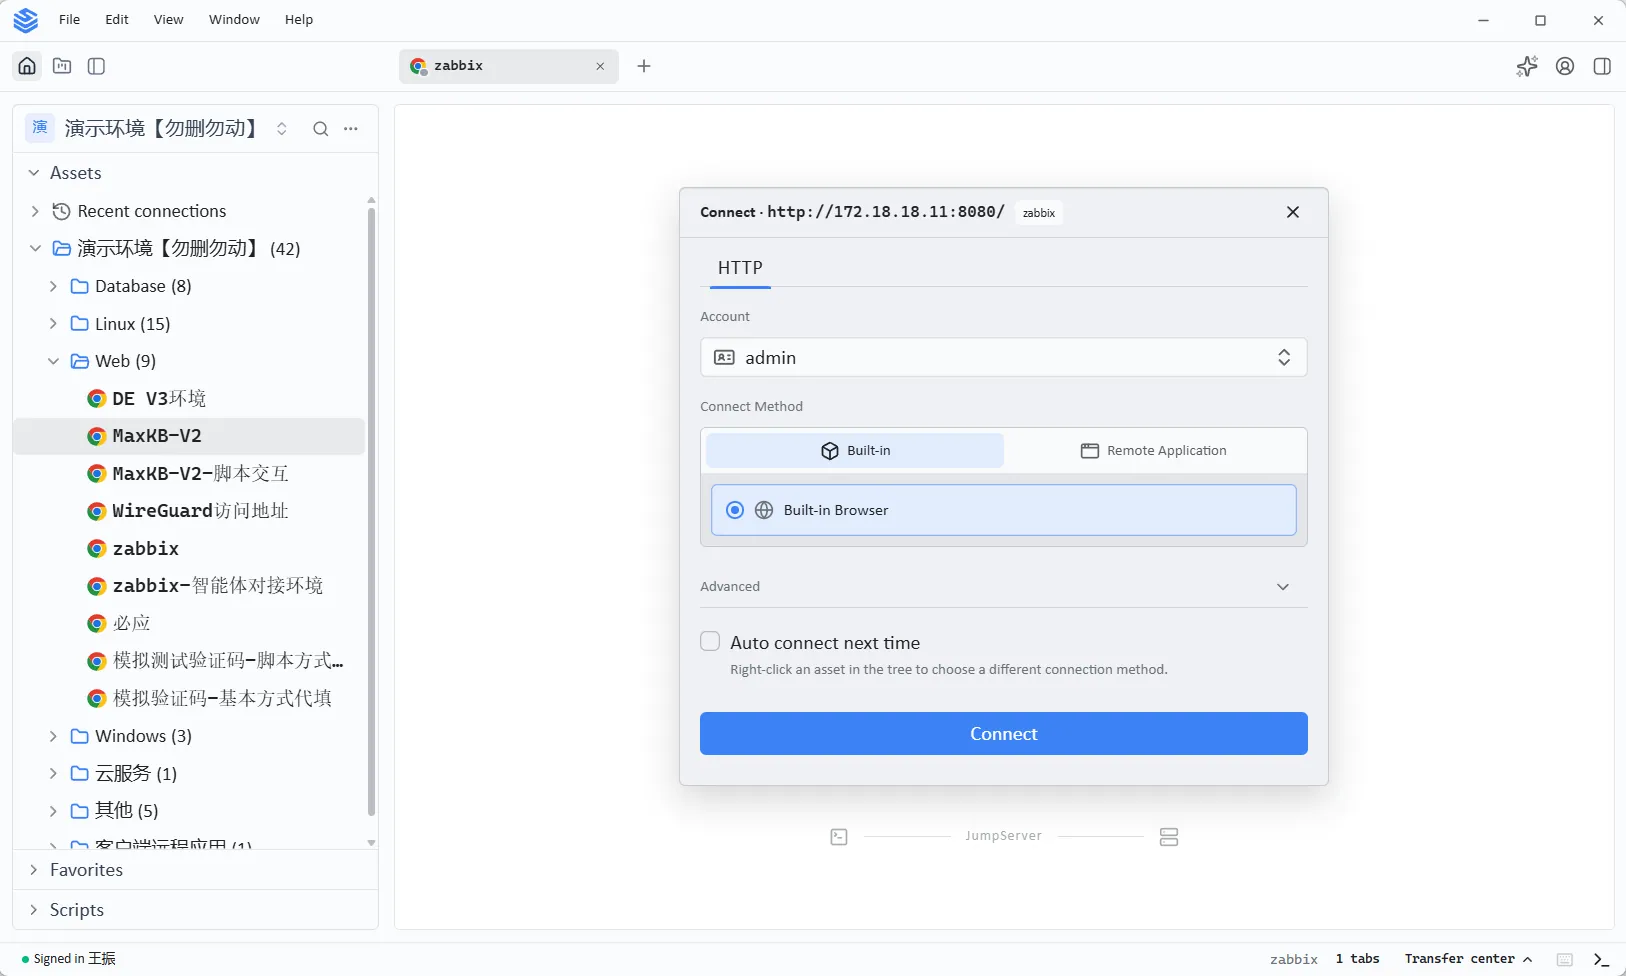Collapse the Web (9) folder
Screen dimensions: 1626x976
pos(54,361)
